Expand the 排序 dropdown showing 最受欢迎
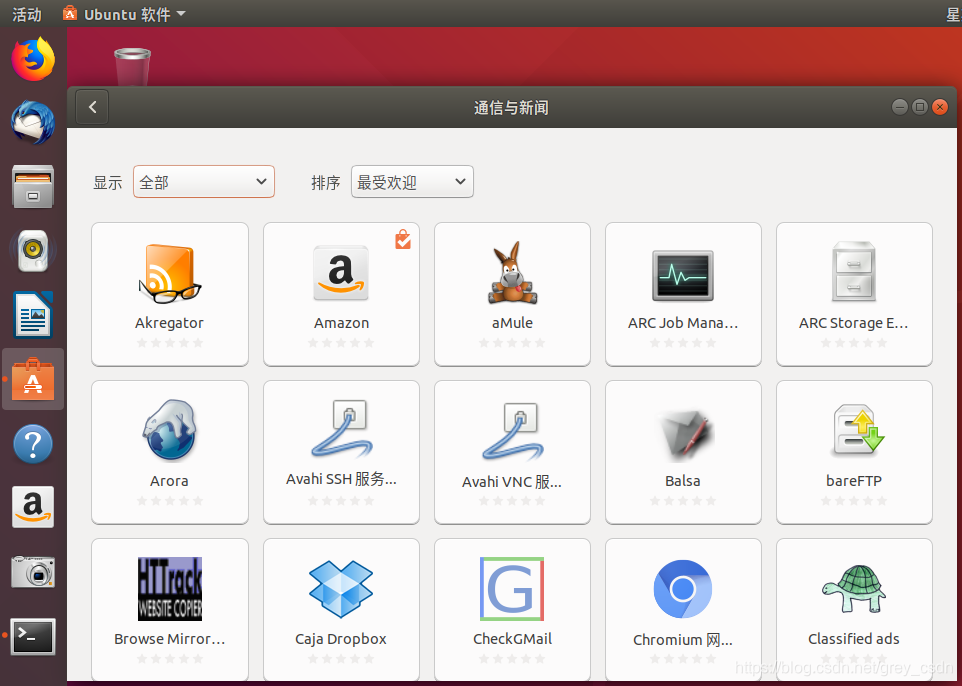 [412, 182]
